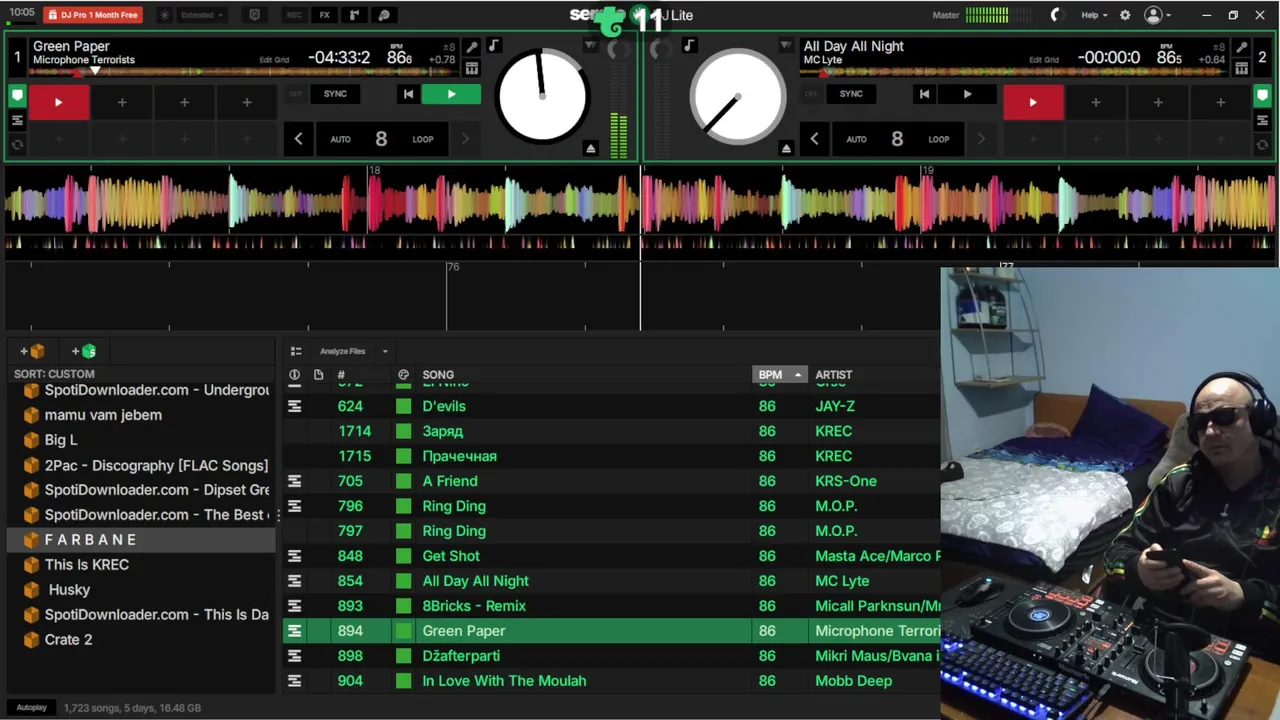The height and width of the screenshot is (720, 1280).
Task: Activate deck 1 auto loop of 8
Action: (x=381, y=139)
